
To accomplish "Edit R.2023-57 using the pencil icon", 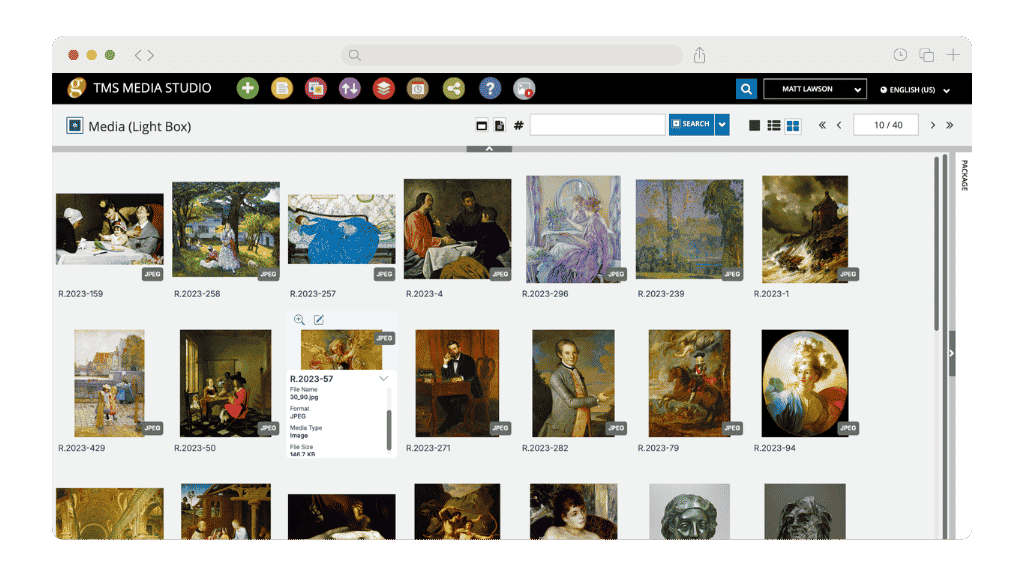I will click(x=319, y=319).
